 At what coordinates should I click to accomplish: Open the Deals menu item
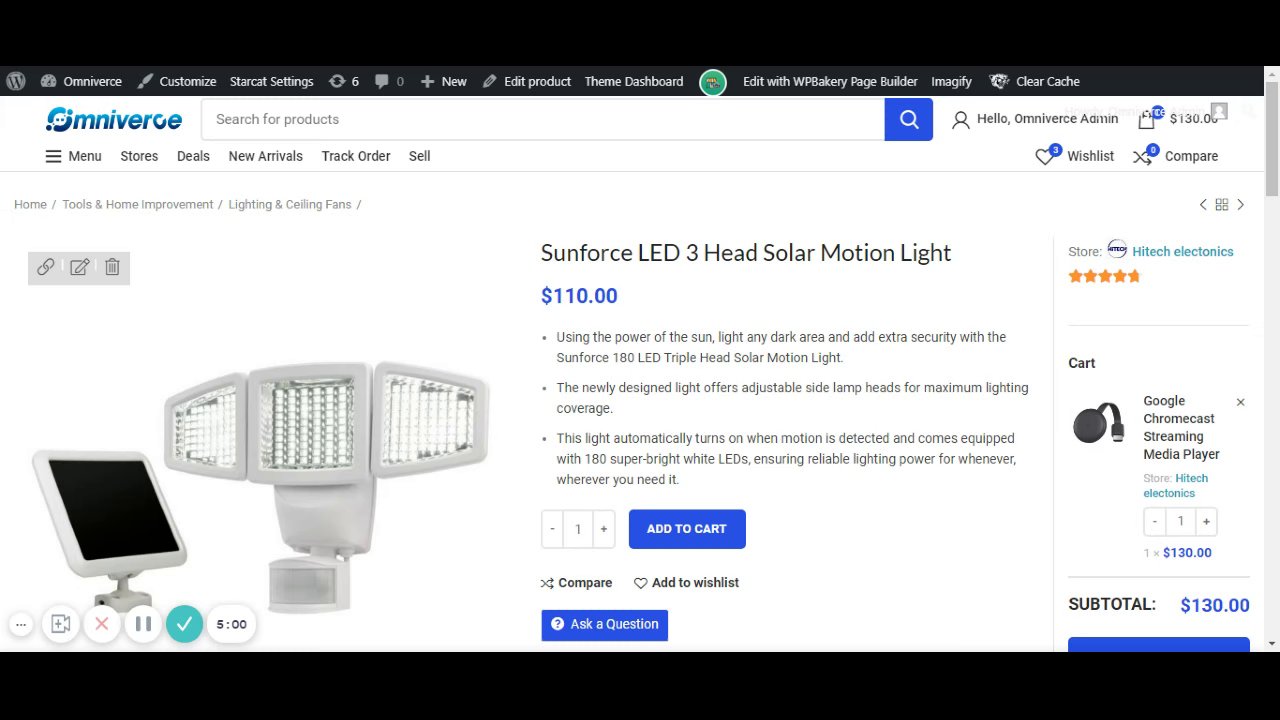click(x=193, y=156)
